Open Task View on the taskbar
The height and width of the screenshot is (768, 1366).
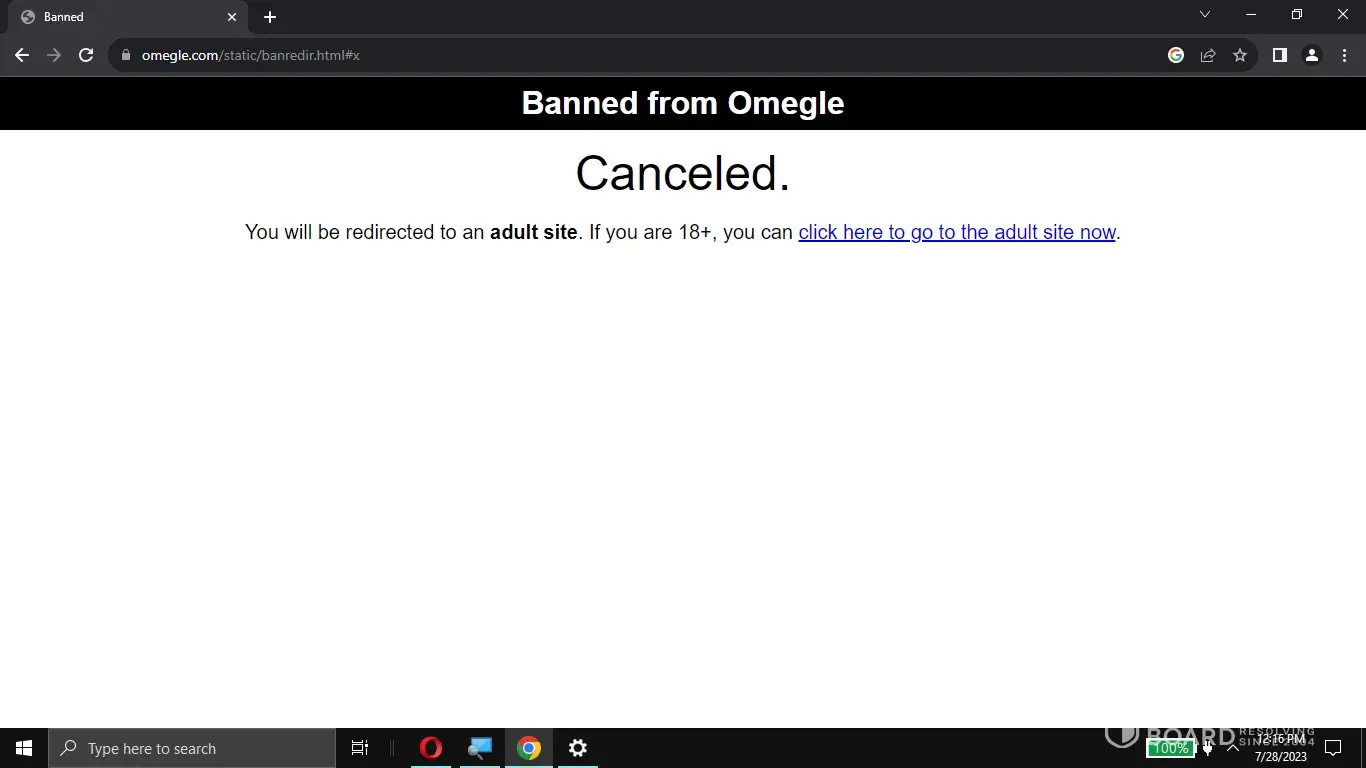(x=360, y=748)
